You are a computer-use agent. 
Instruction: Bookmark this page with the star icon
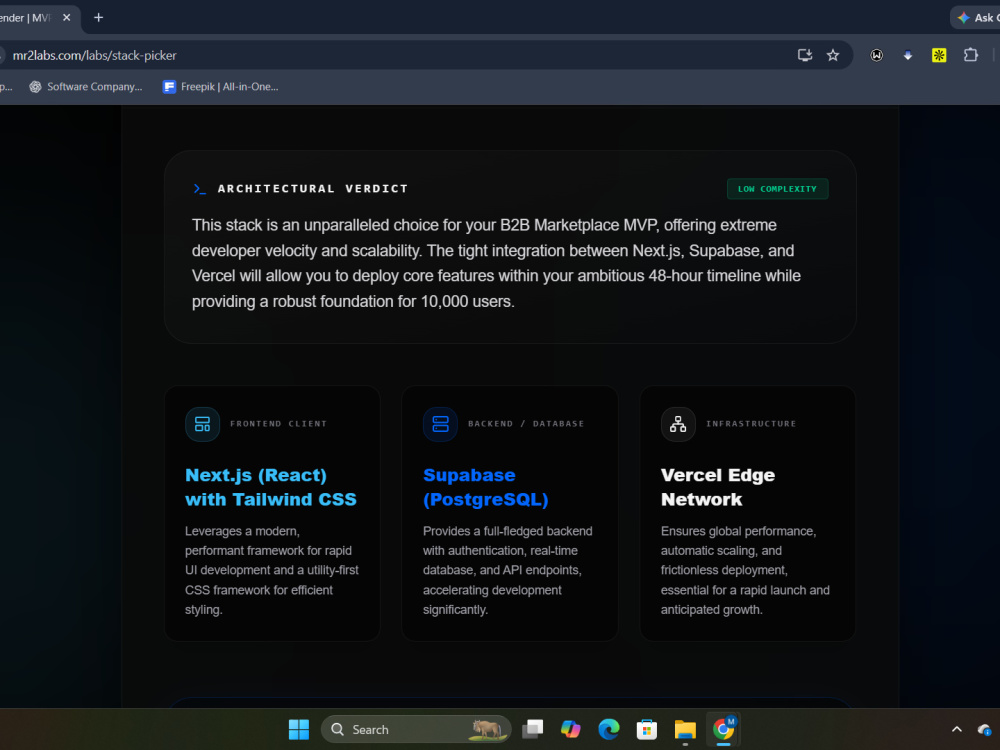833,55
